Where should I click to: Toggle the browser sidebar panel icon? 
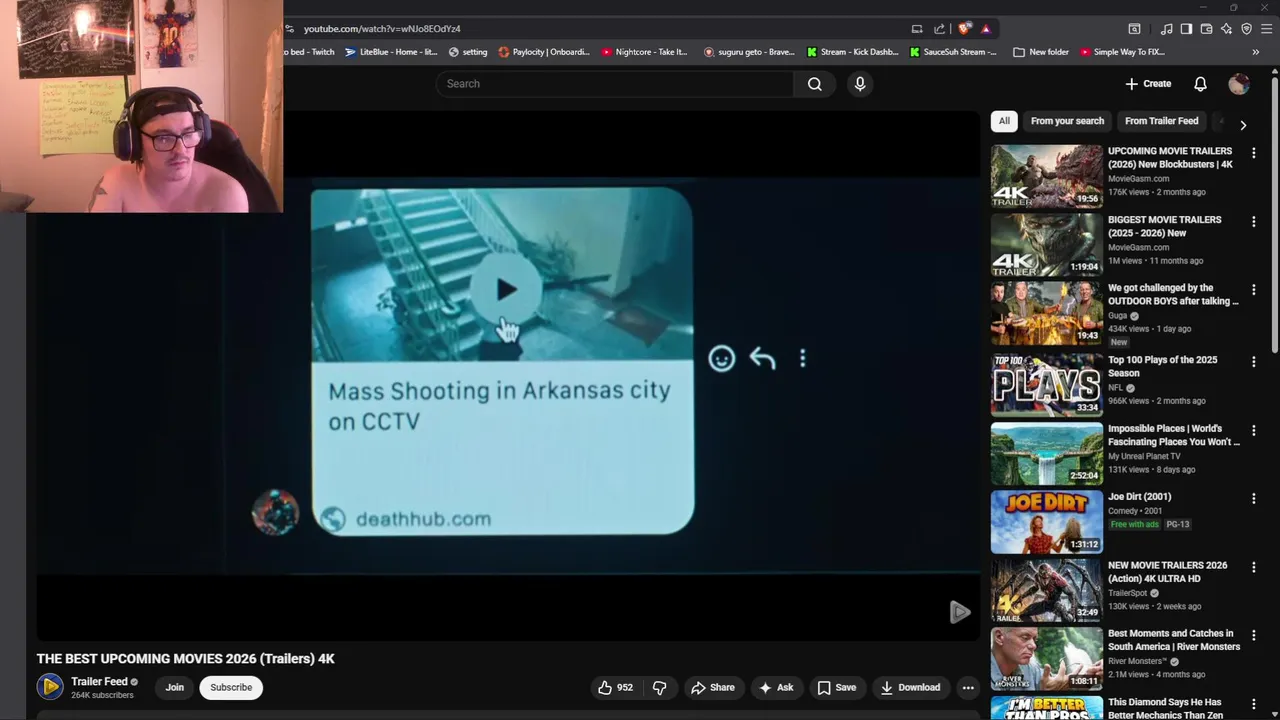[x=1186, y=29]
